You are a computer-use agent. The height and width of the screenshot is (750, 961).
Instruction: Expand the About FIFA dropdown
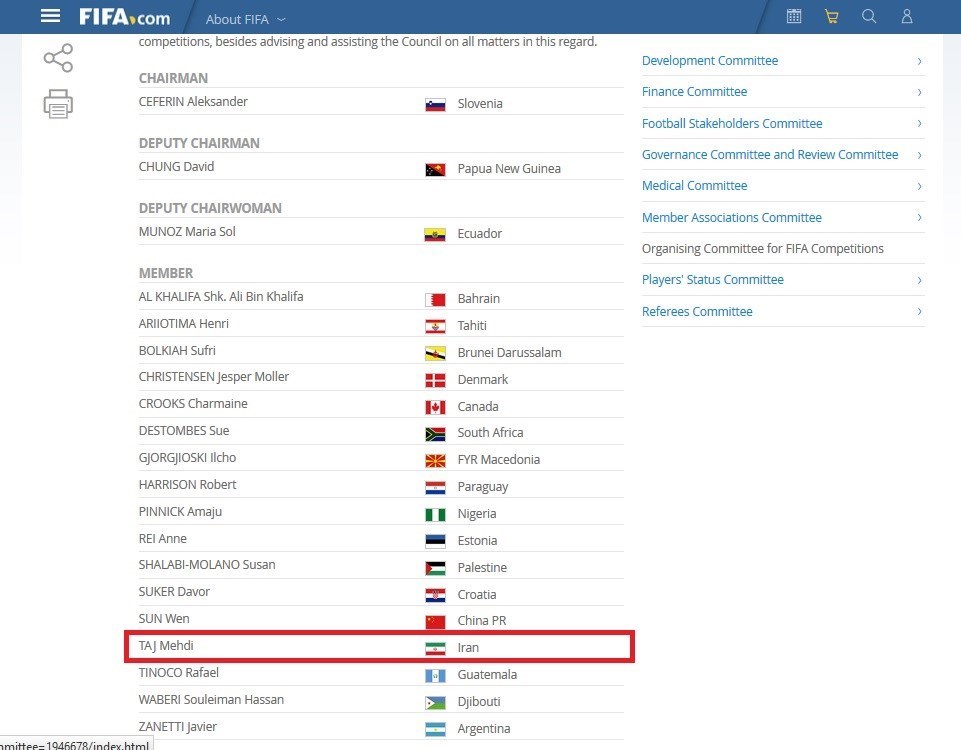246,19
